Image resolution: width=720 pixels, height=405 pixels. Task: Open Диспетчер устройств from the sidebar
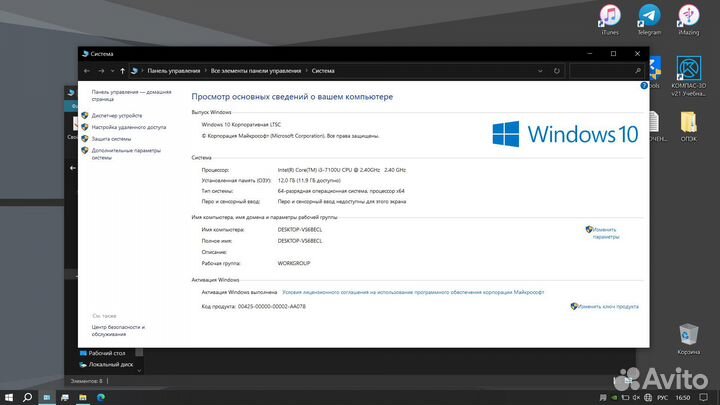click(117, 116)
